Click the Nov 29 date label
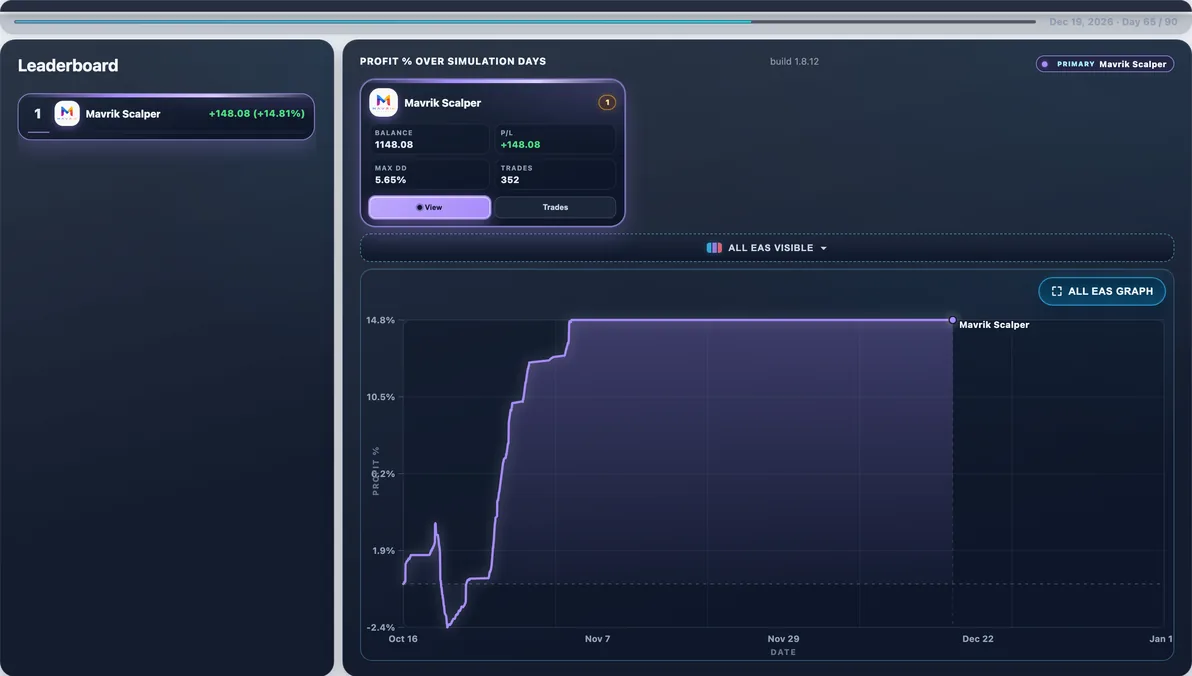The width and height of the screenshot is (1192, 676). point(783,639)
